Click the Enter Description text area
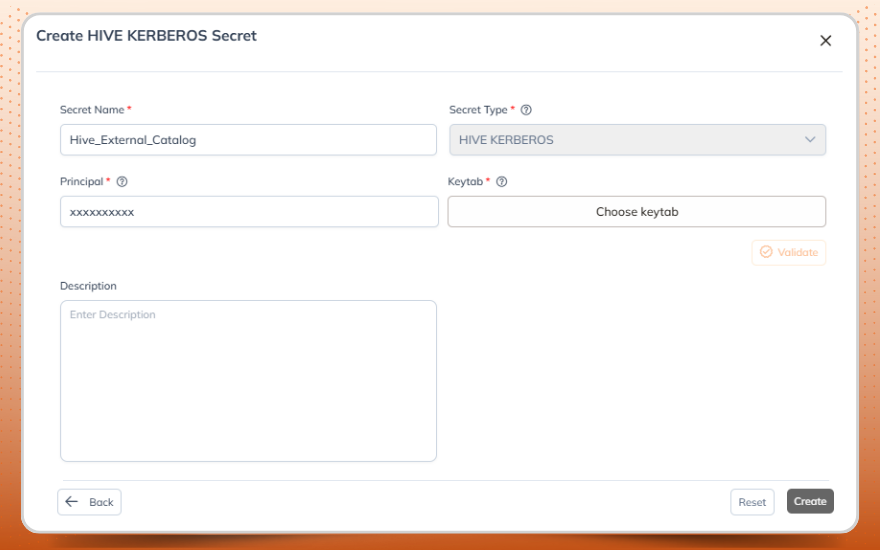Screen dimensions: 880x550 point(248,381)
